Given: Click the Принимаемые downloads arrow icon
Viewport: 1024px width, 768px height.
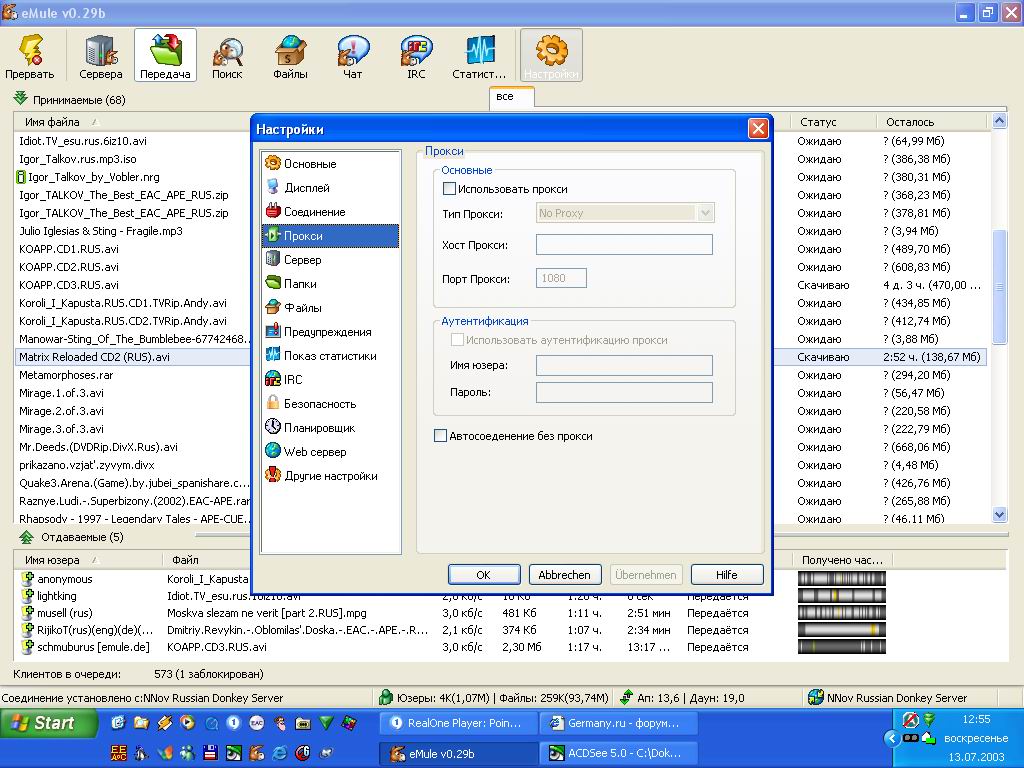Looking at the screenshot, I should click(x=21, y=99).
